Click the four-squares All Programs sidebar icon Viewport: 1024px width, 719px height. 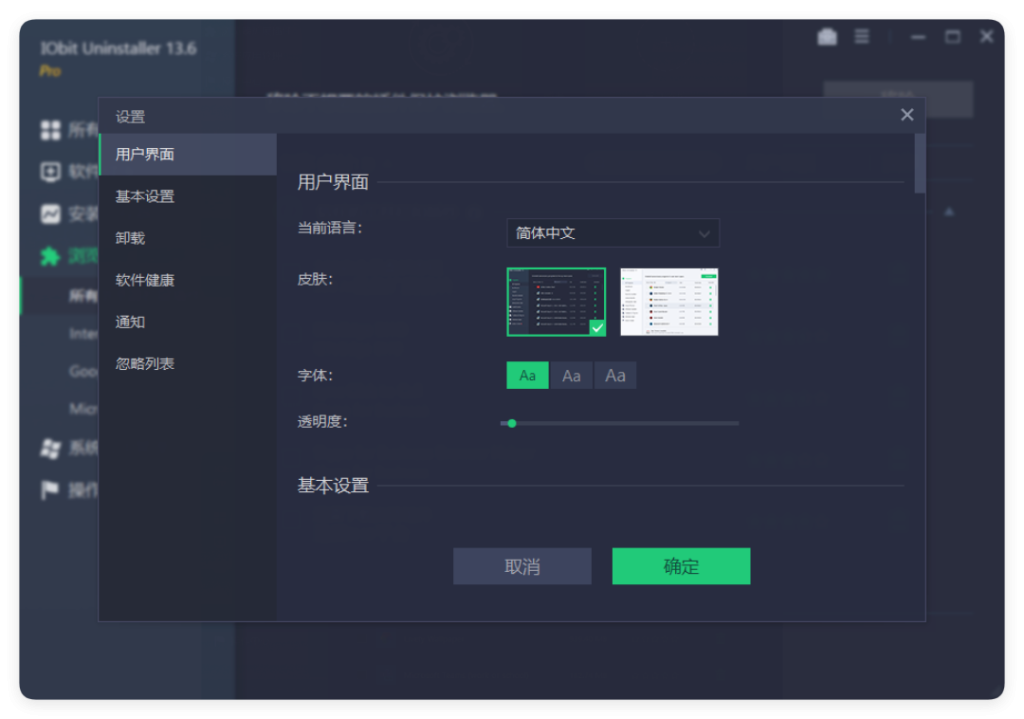50,130
